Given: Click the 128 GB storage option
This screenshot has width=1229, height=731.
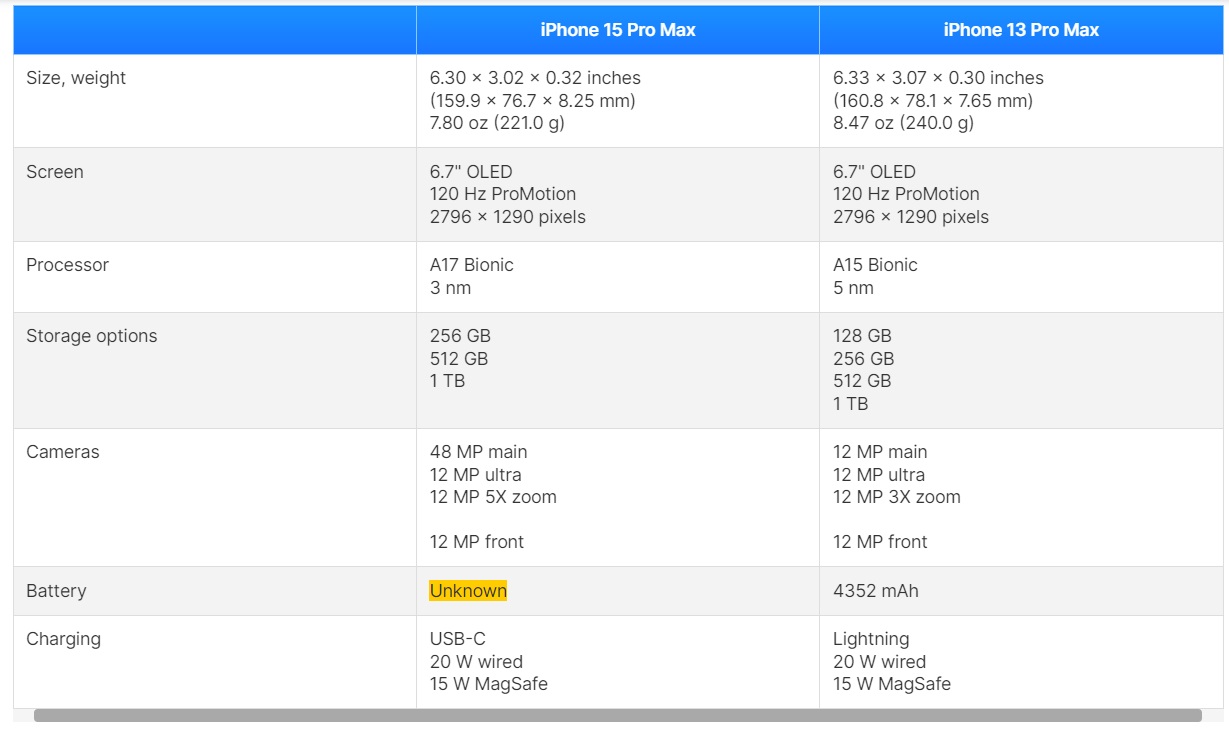Looking at the screenshot, I should click(863, 336).
